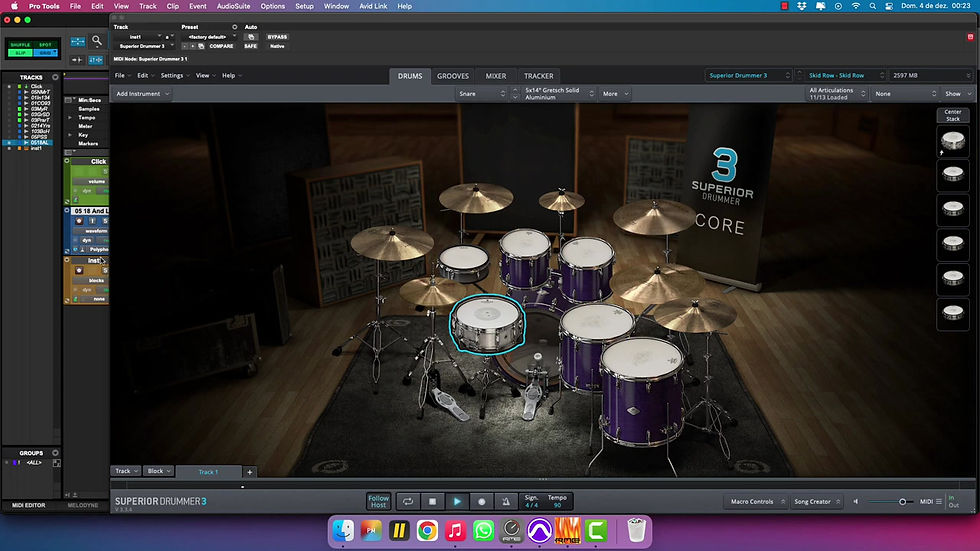The width and height of the screenshot is (980, 551).
Task: Open the Add Instrument dropdown
Action: (x=142, y=94)
